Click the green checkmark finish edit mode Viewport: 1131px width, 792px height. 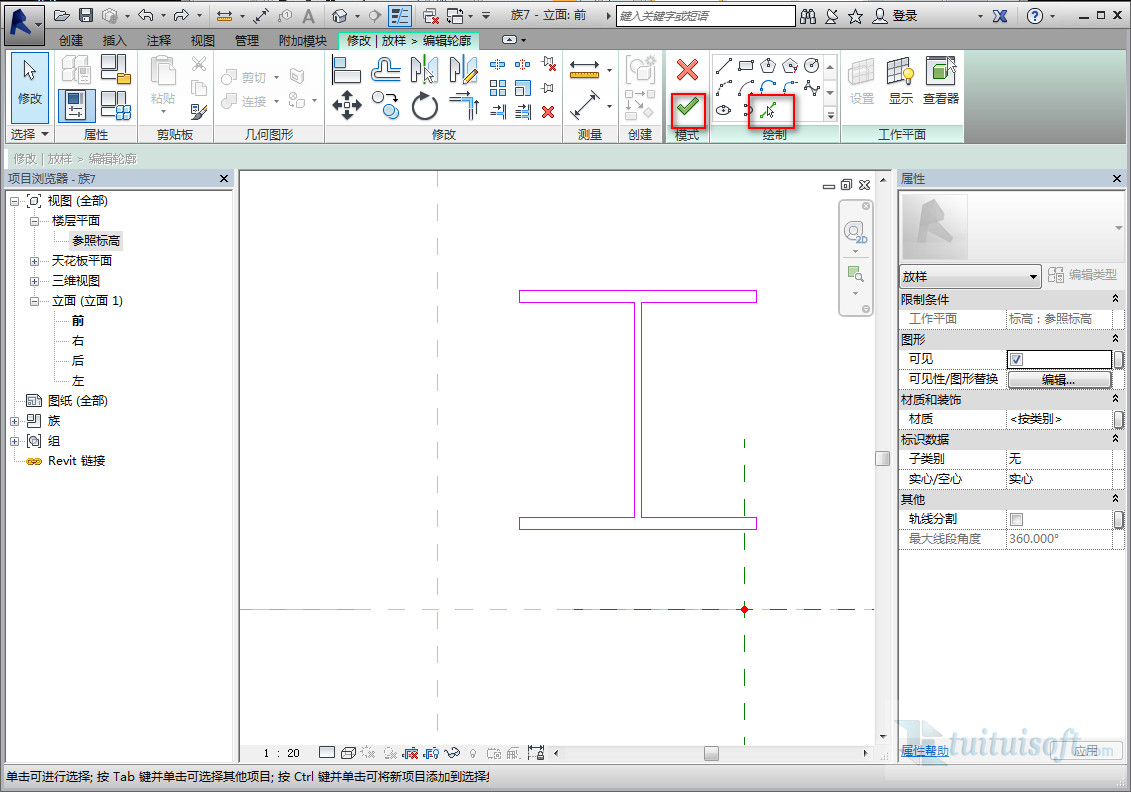pyautogui.click(x=687, y=108)
